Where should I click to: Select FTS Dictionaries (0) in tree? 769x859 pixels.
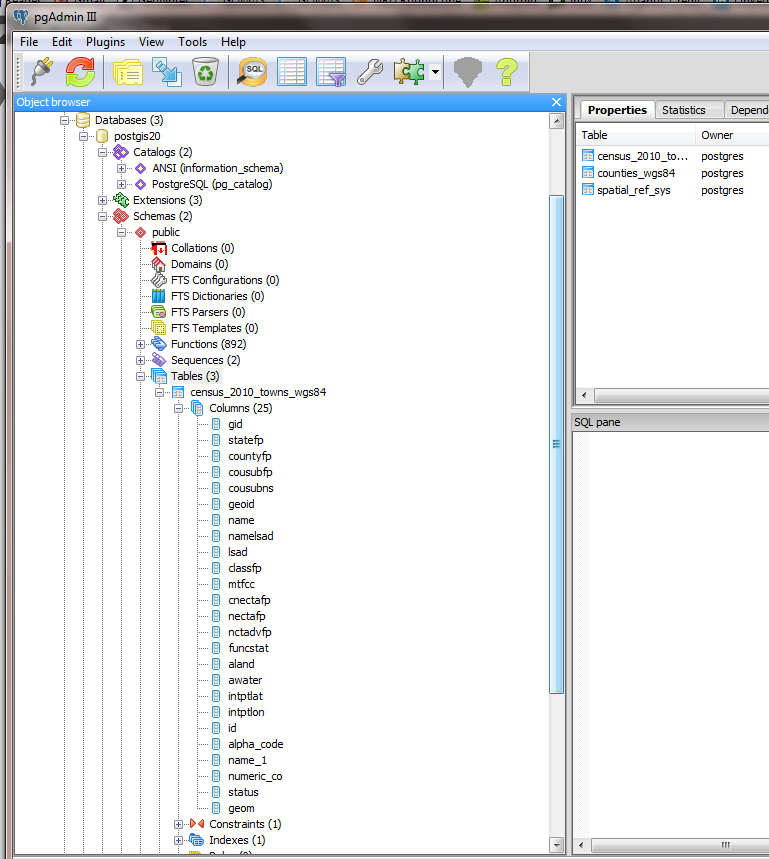pos(217,296)
